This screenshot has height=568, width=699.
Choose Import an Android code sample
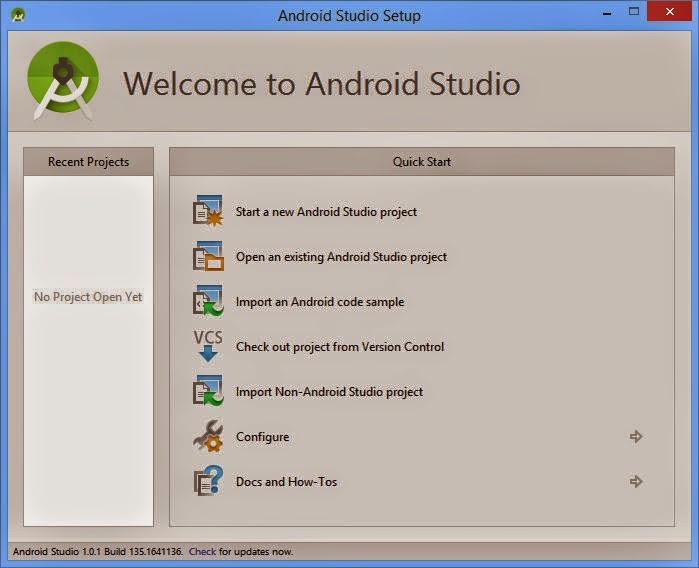pyautogui.click(x=320, y=302)
